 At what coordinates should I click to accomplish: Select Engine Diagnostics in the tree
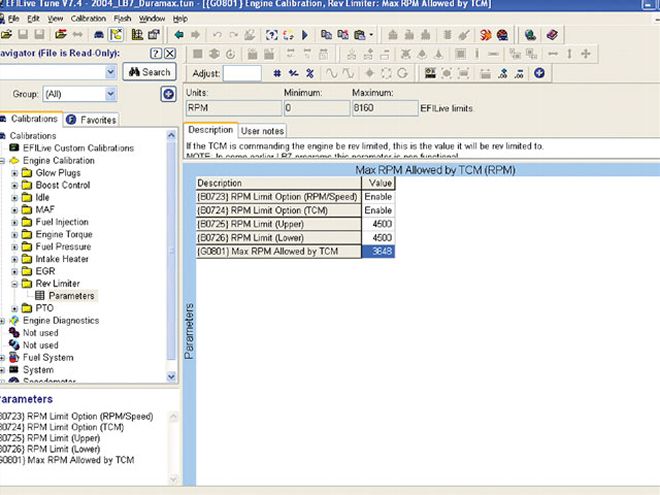[61, 321]
